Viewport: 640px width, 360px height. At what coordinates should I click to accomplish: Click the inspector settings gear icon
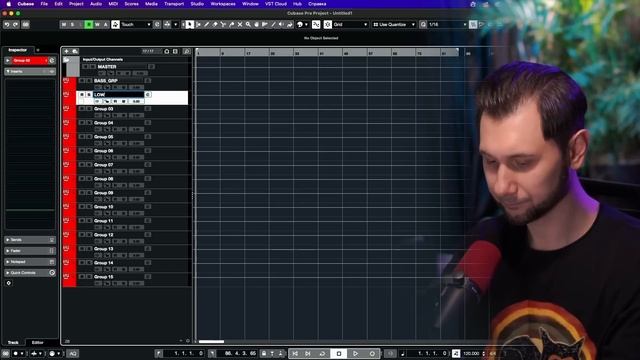pos(9,283)
